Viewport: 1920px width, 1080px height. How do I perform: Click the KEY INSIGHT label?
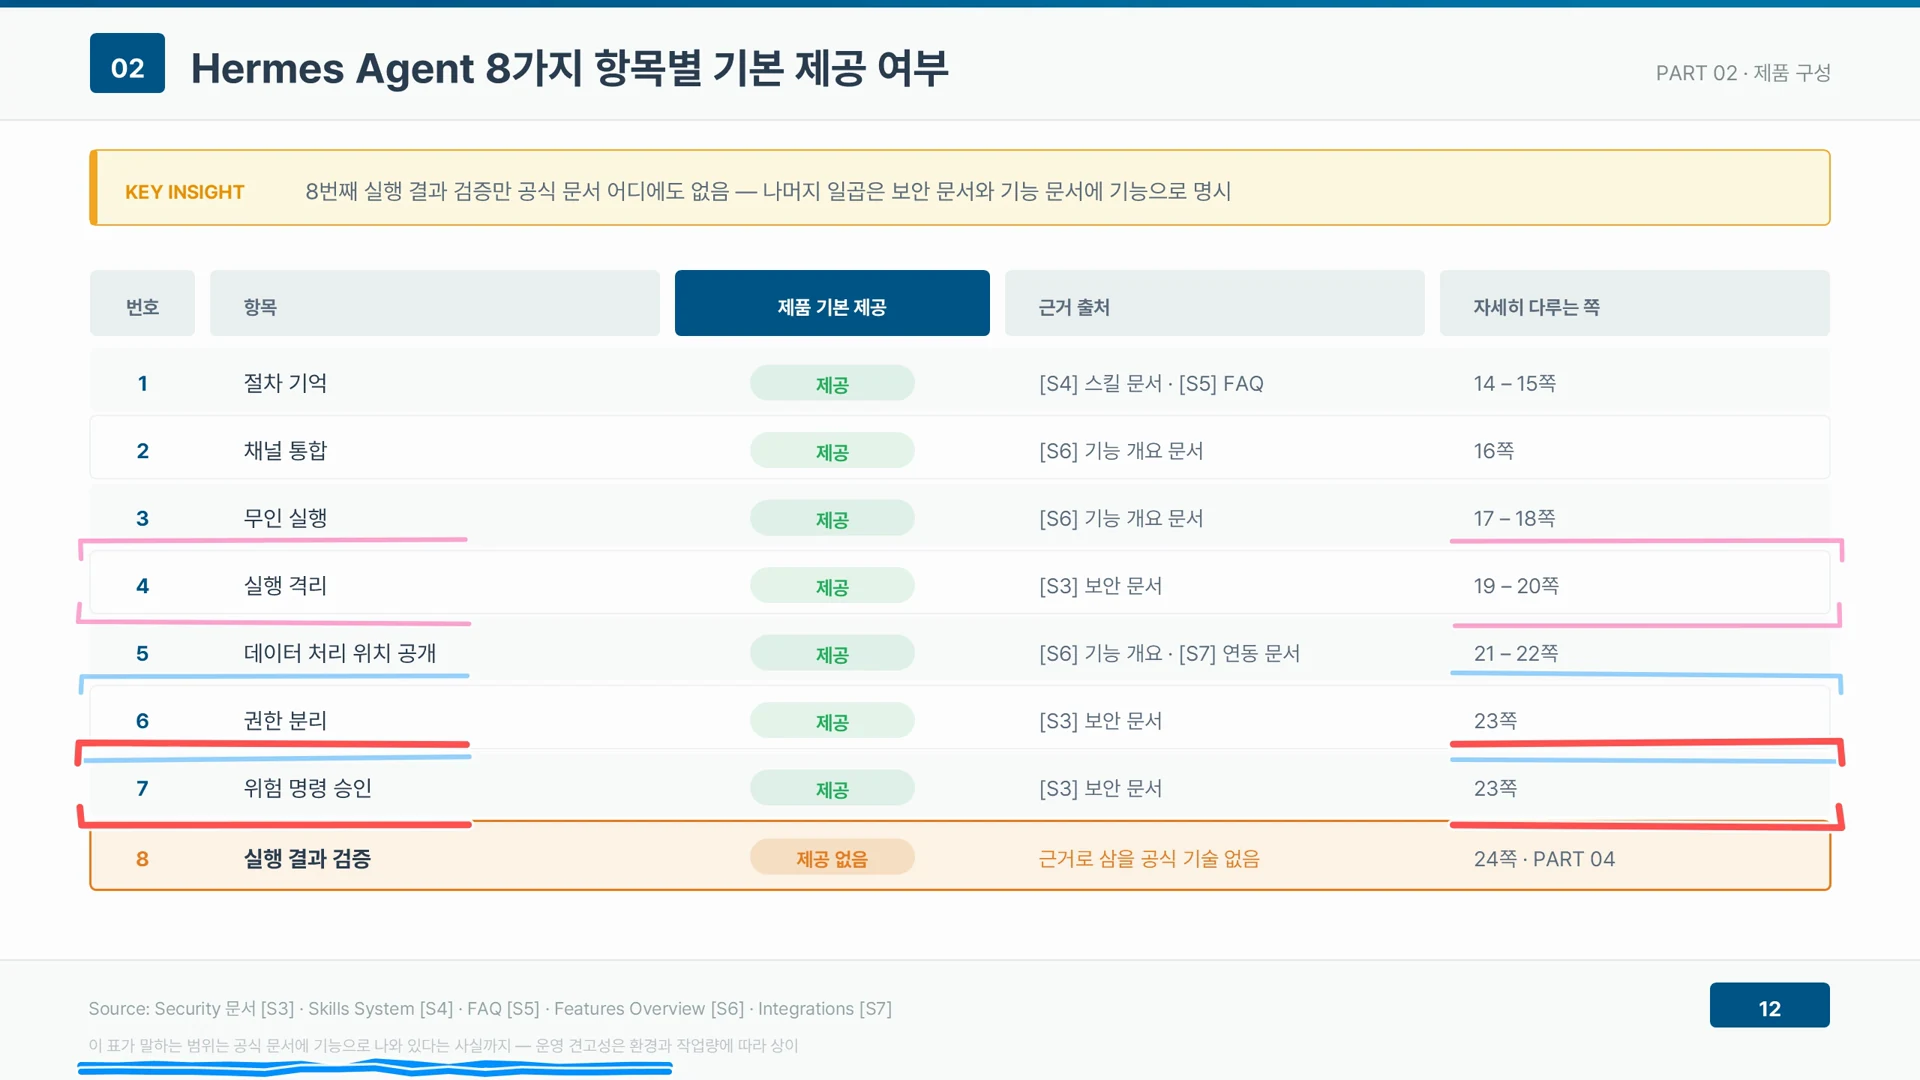(x=184, y=192)
